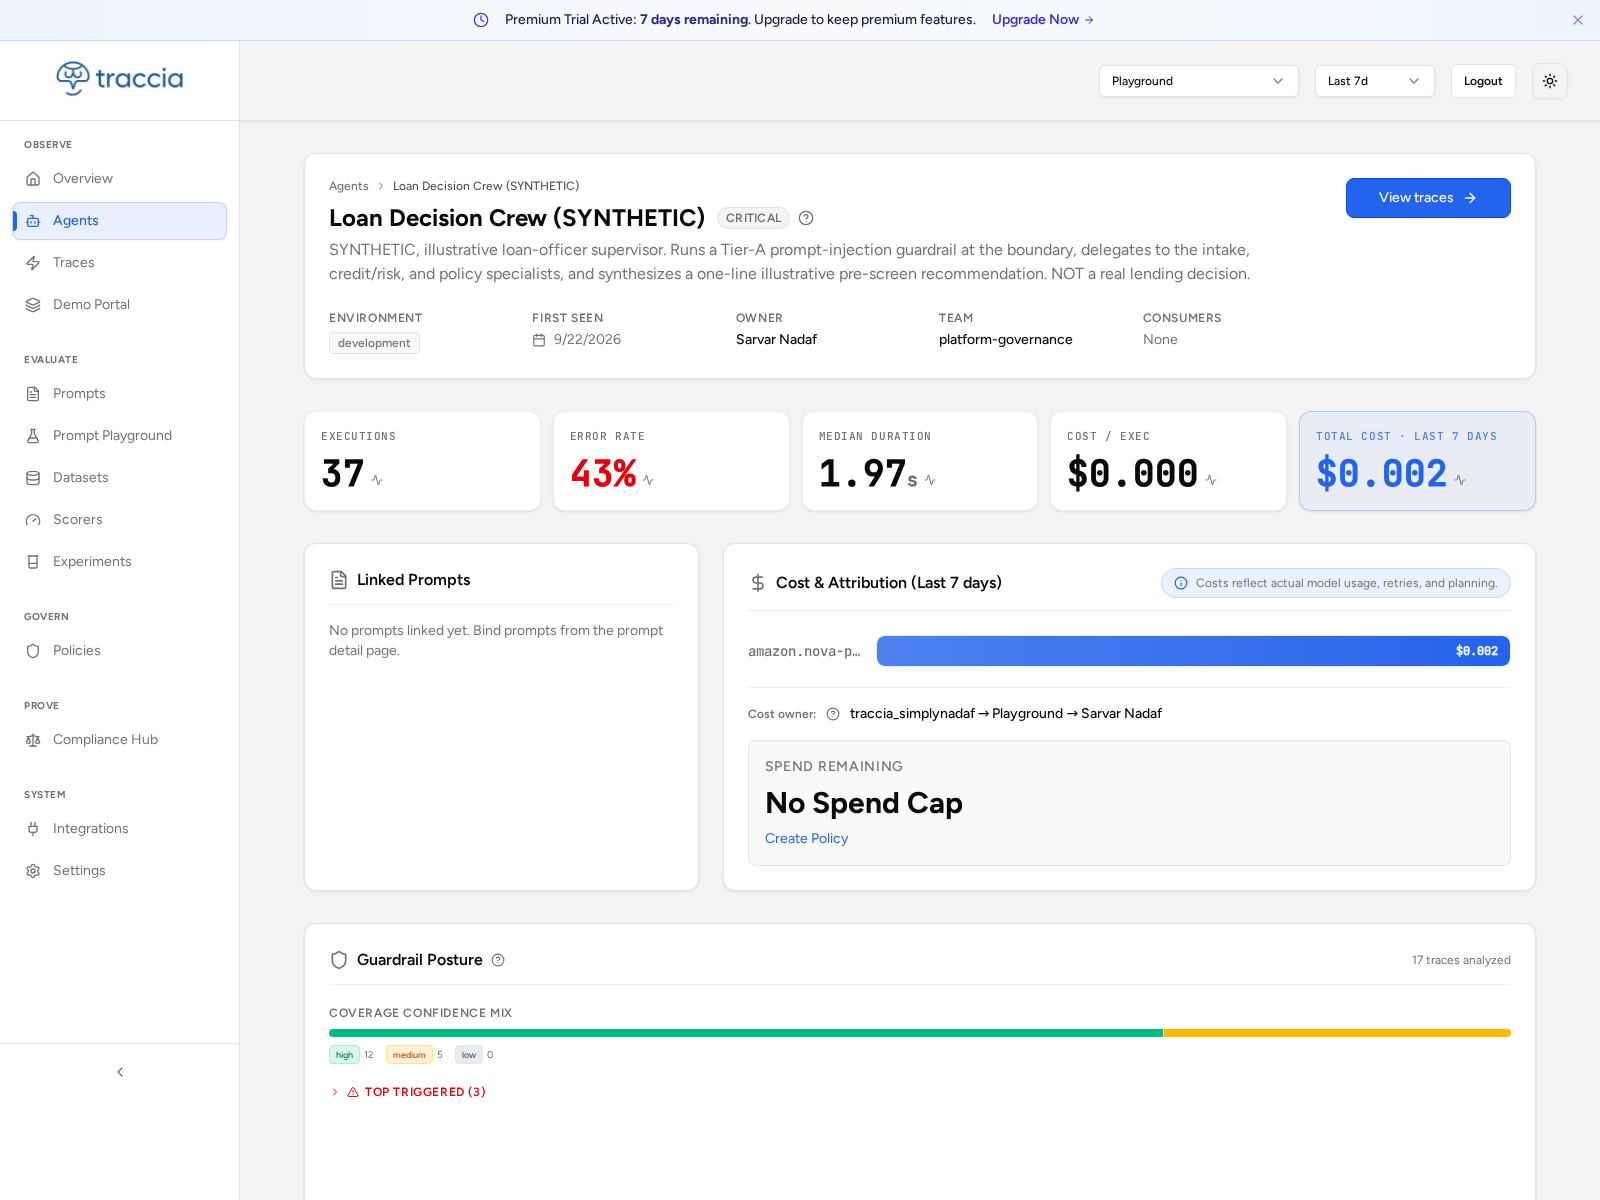
Task: Click help icon next to CRITICAL badge
Action: (x=806, y=218)
